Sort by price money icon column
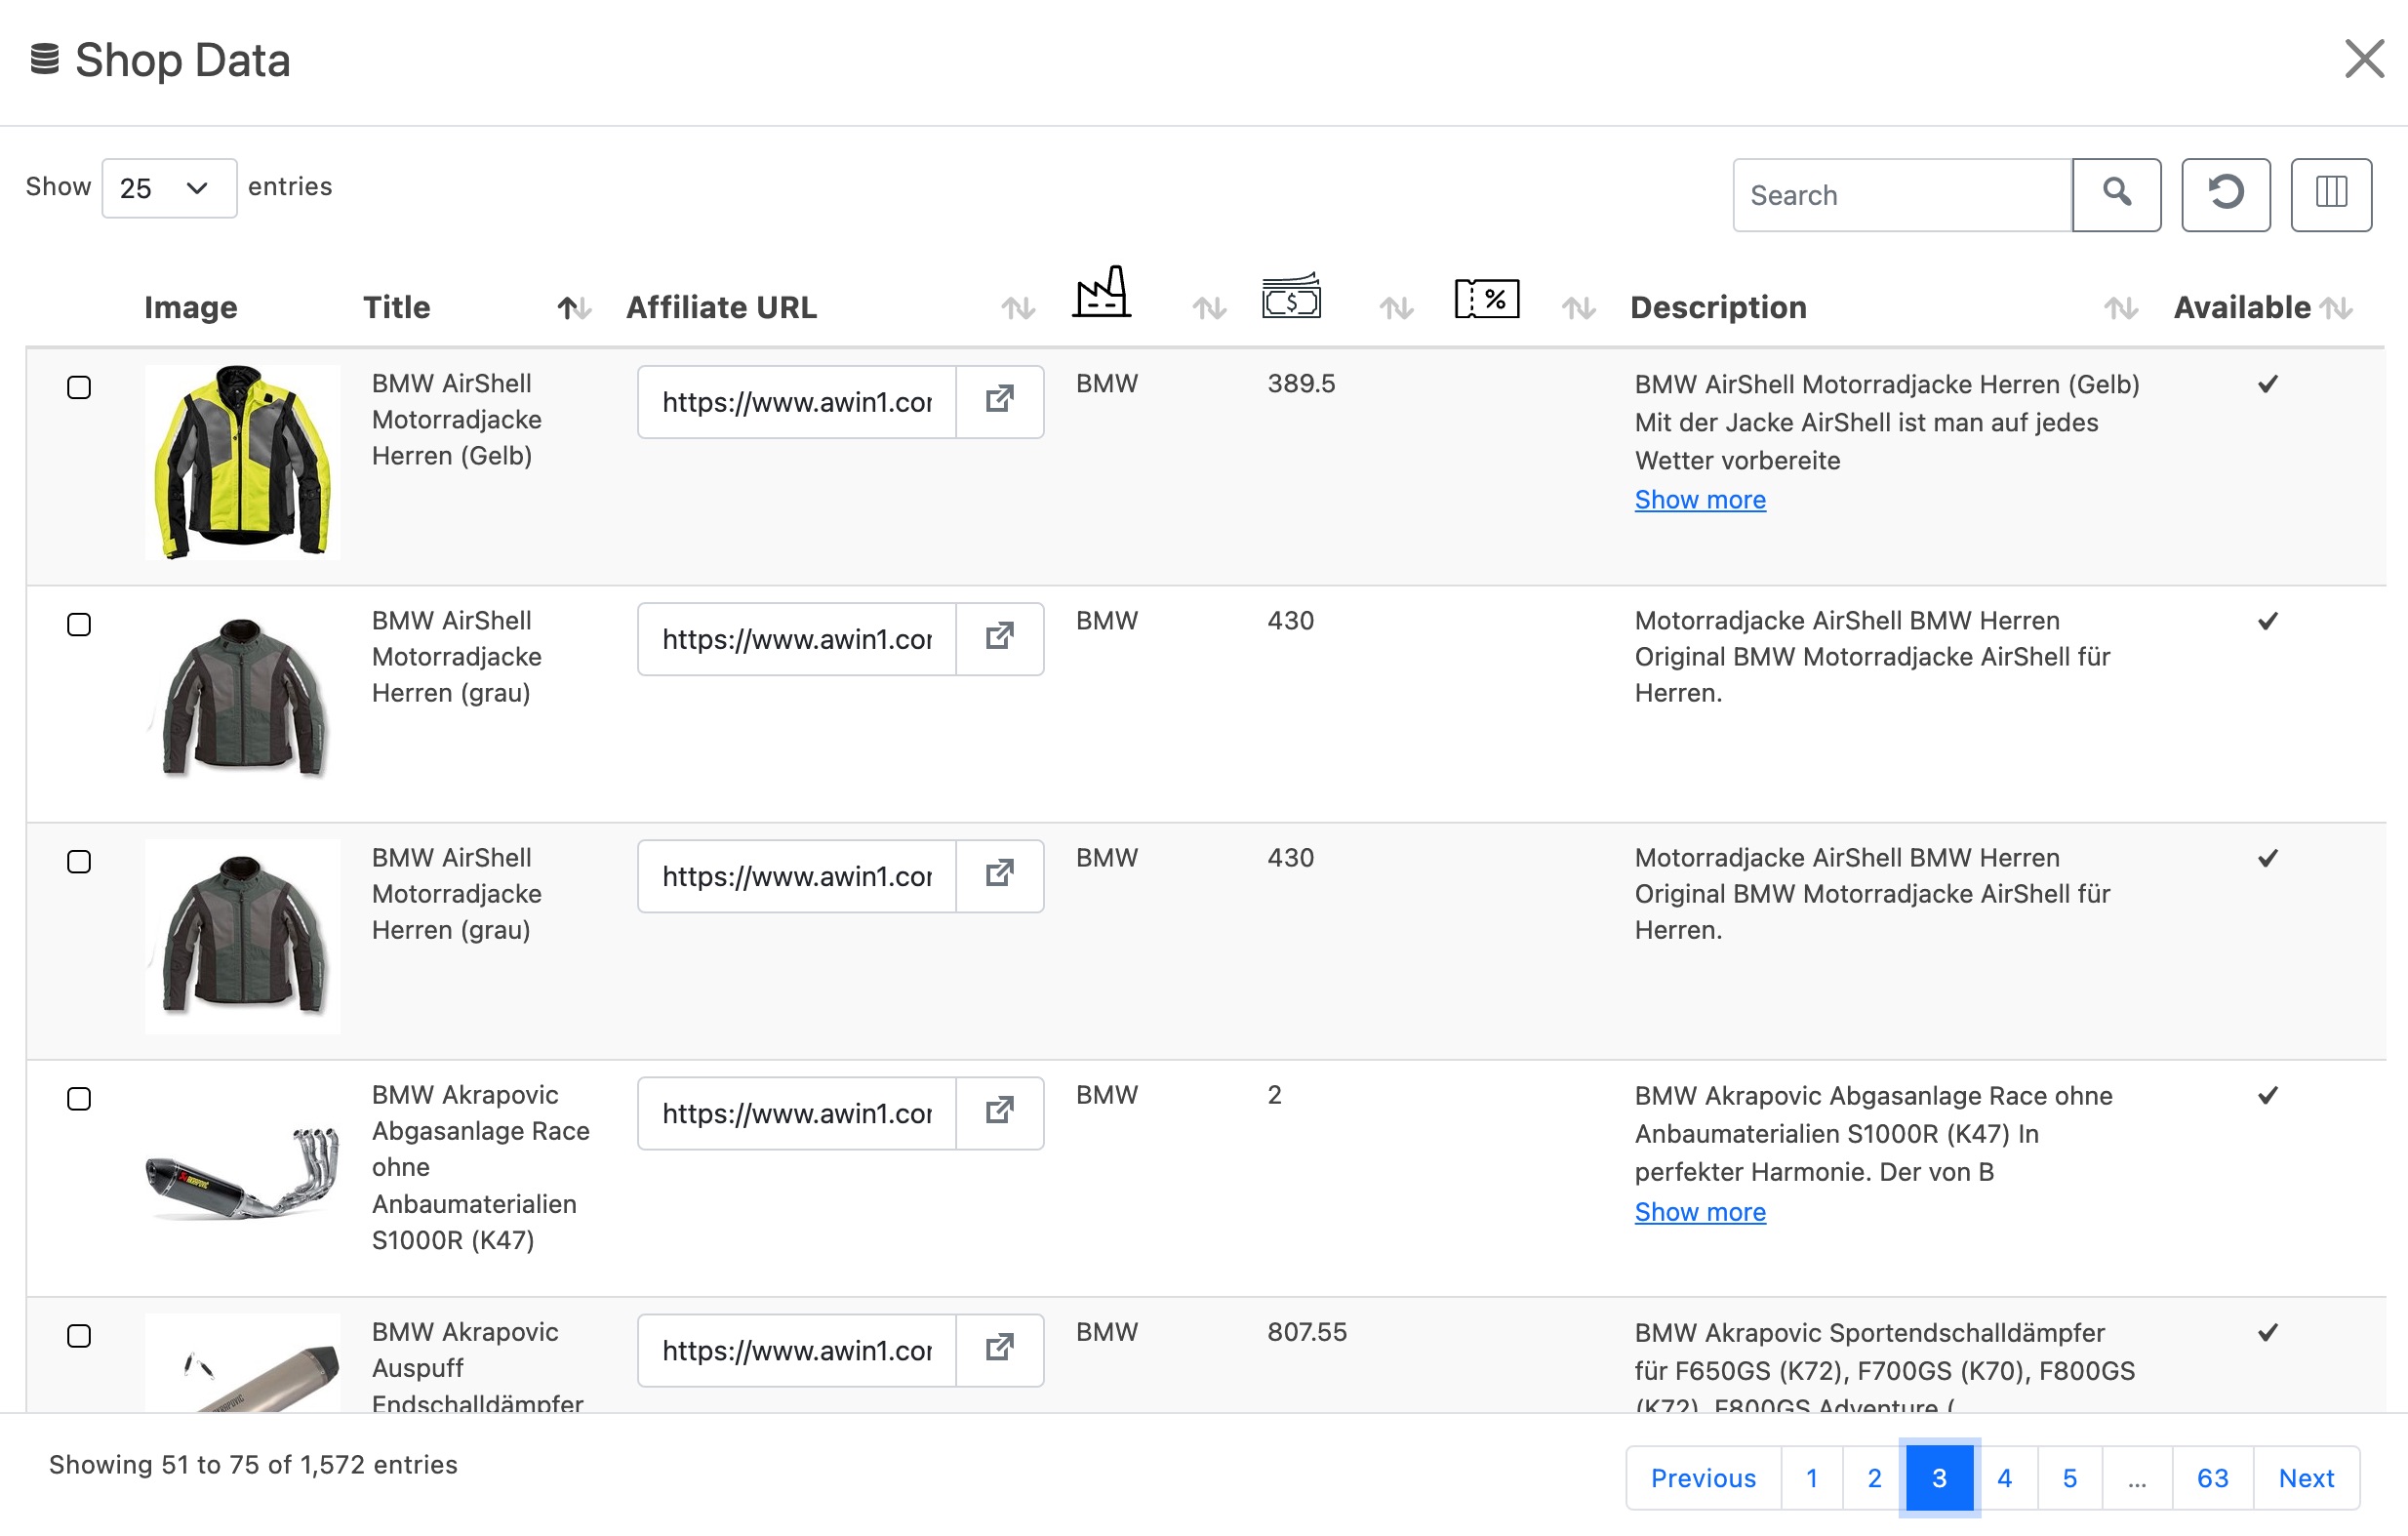 tap(1290, 297)
